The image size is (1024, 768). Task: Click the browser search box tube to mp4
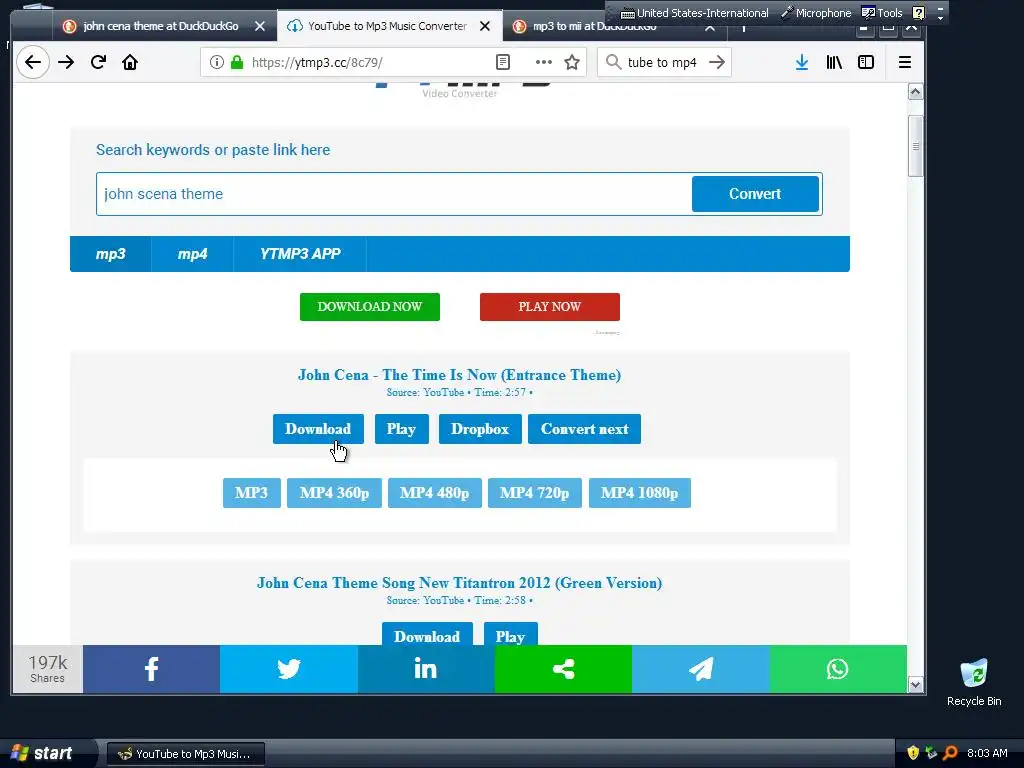tap(662, 62)
